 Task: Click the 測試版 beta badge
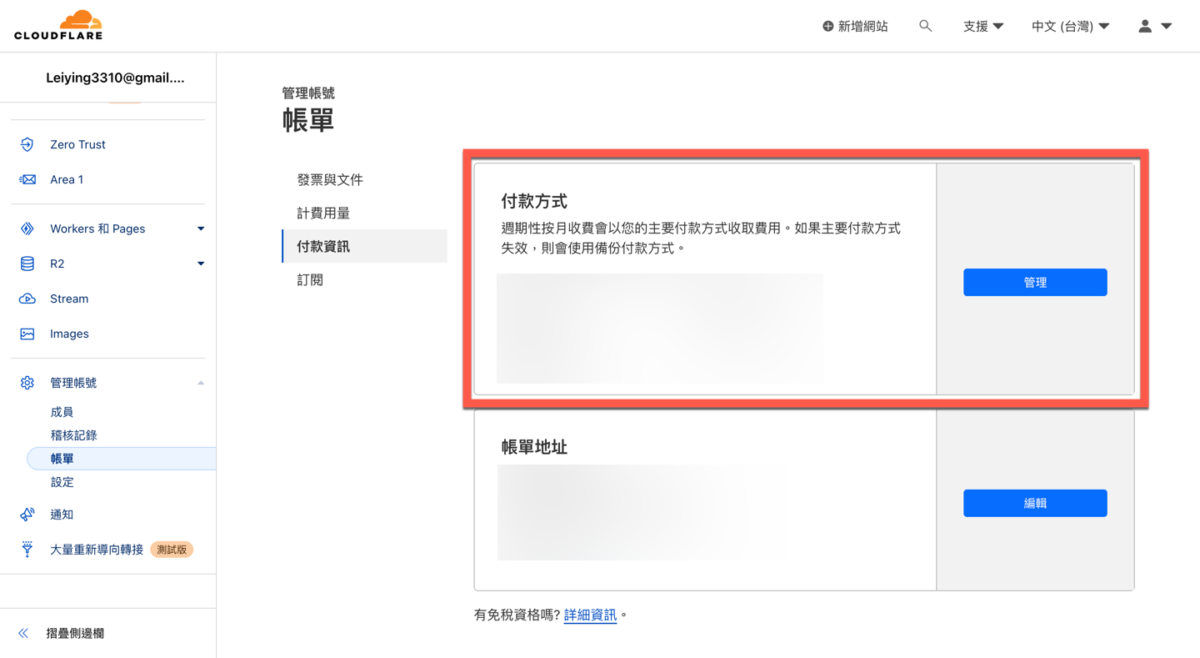pyautogui.click(x=172, y=550)
